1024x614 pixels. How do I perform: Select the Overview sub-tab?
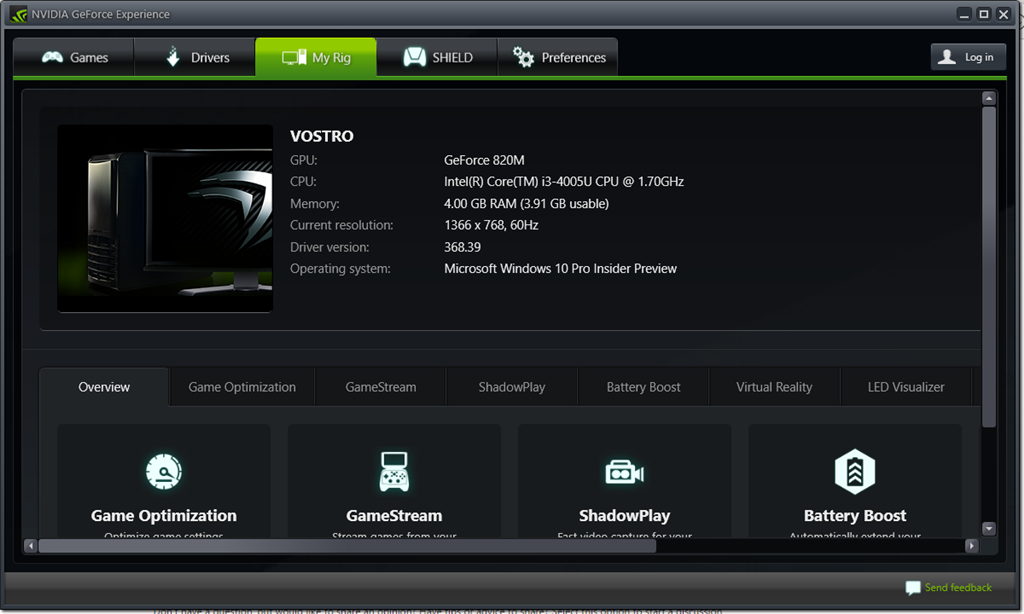click(x=104, y=387)
